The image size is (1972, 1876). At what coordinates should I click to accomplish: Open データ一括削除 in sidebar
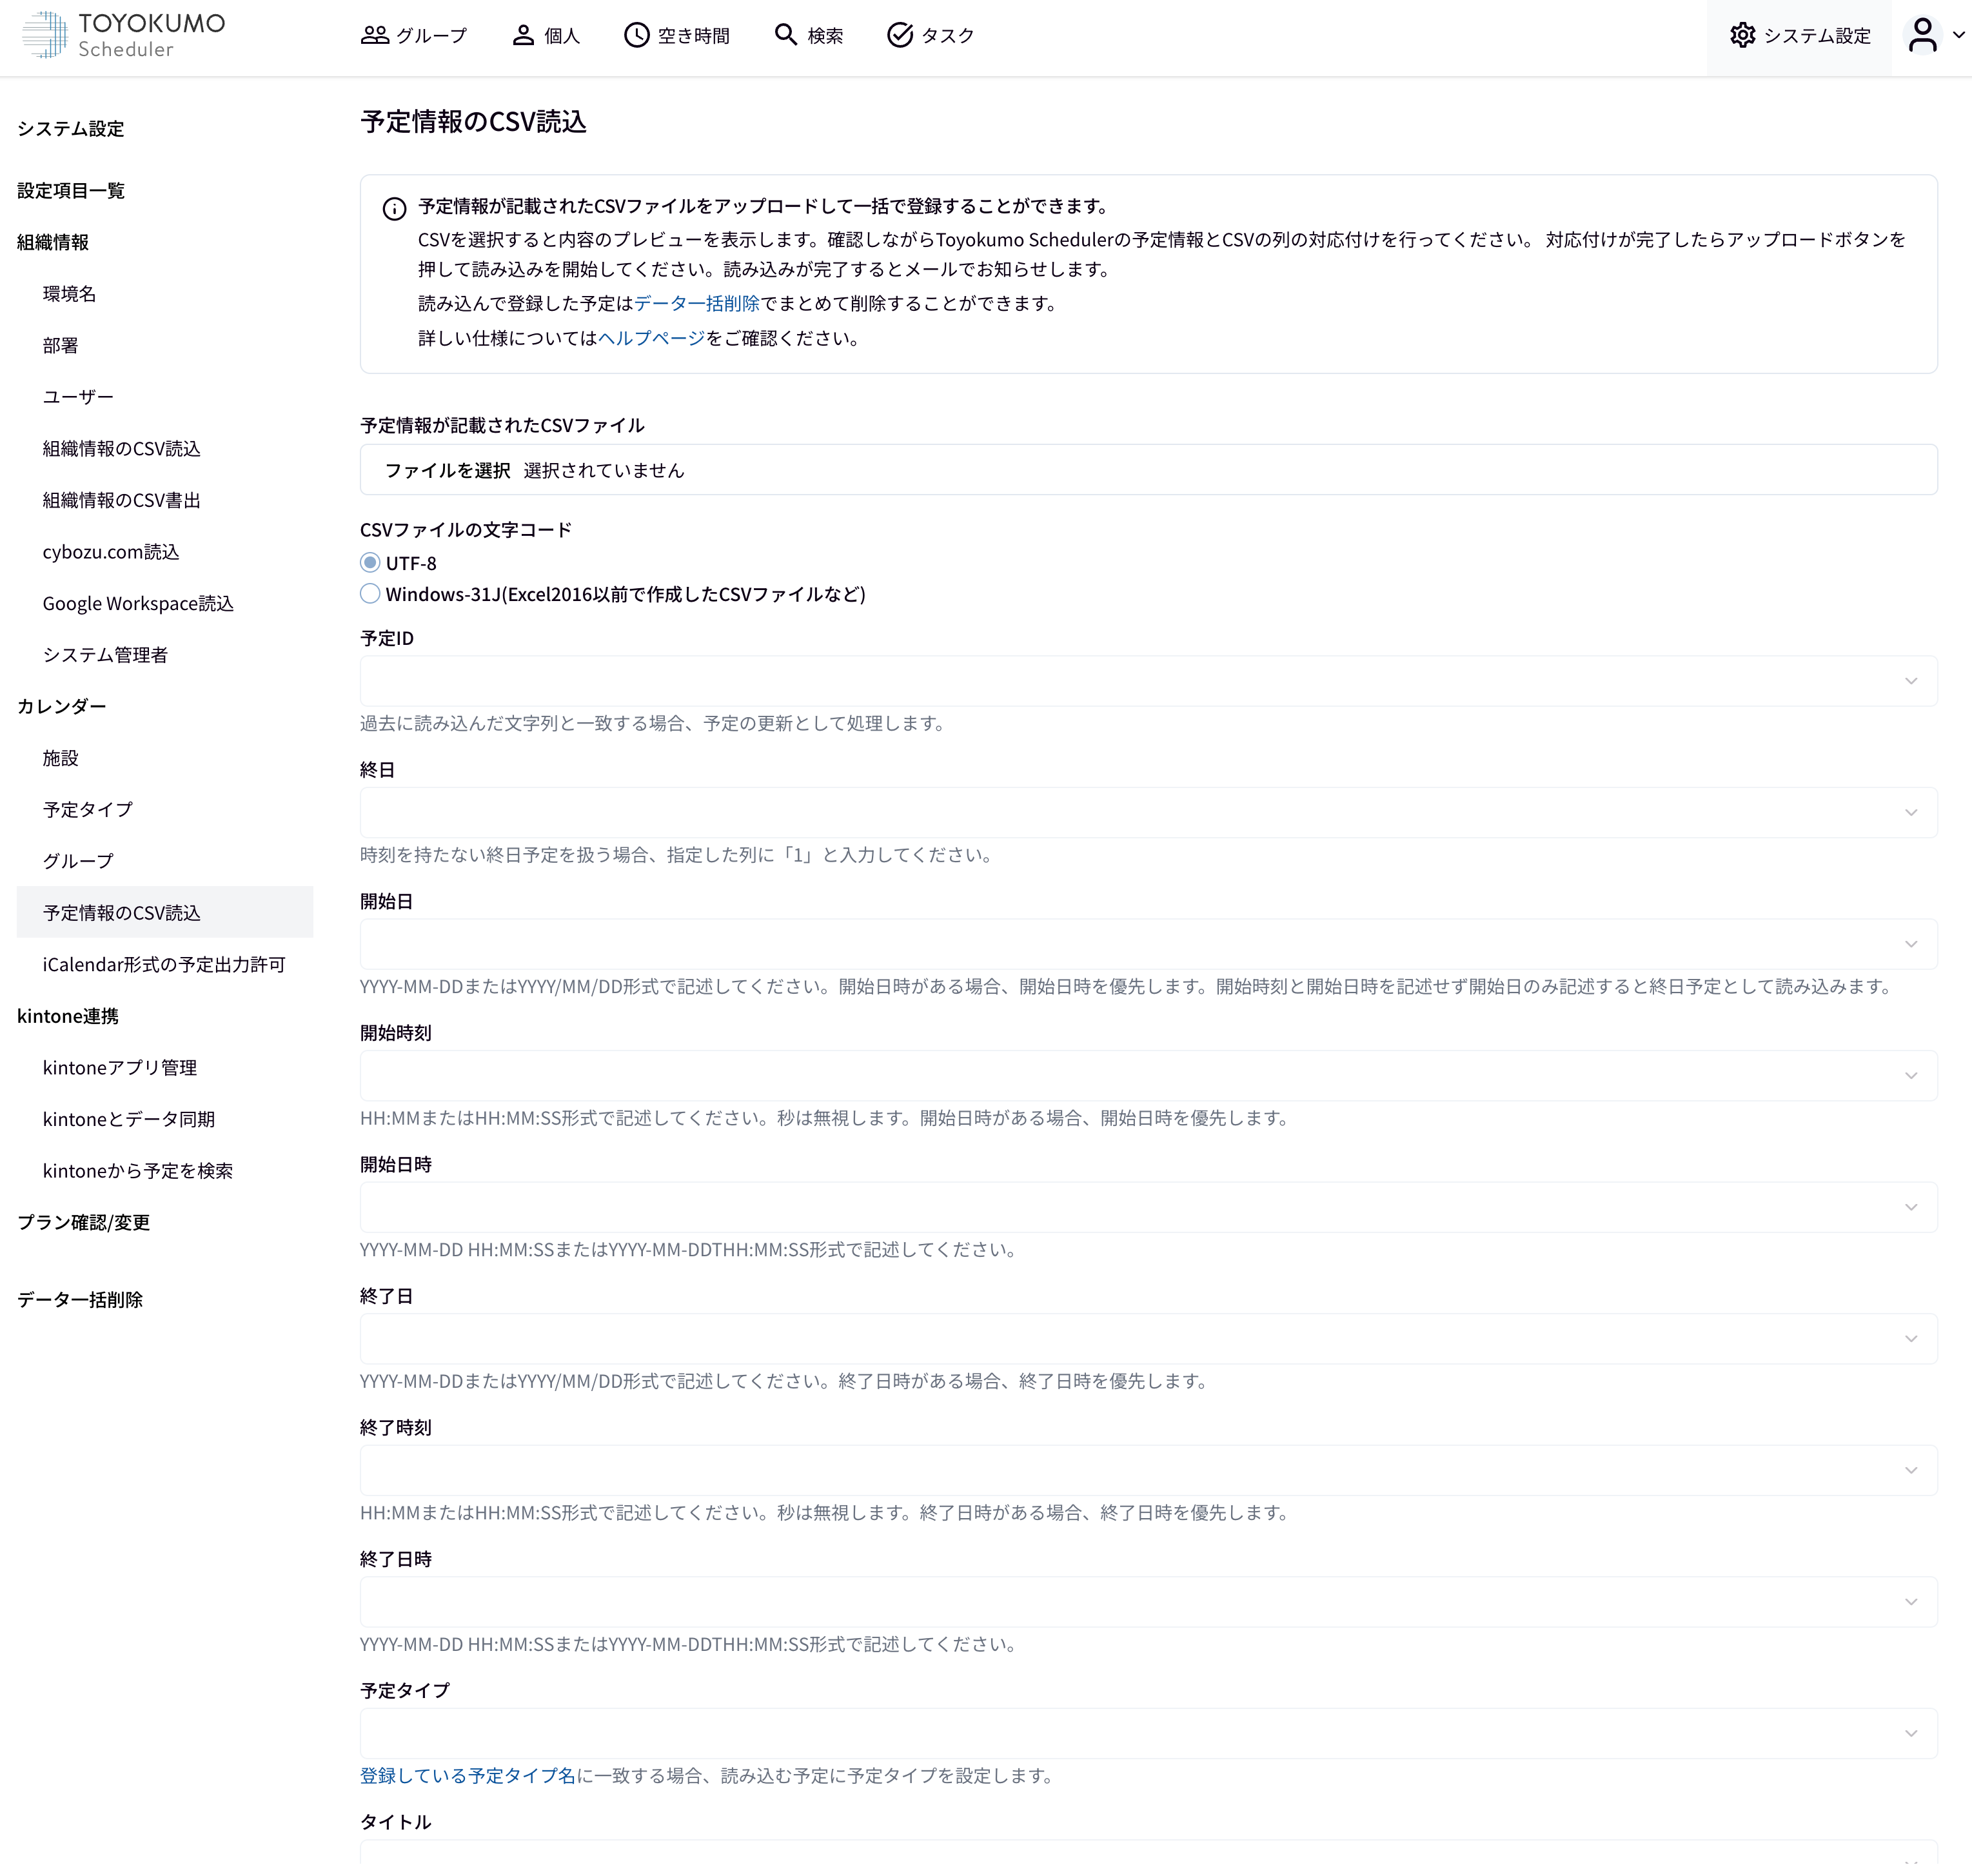coord(80,1299)
